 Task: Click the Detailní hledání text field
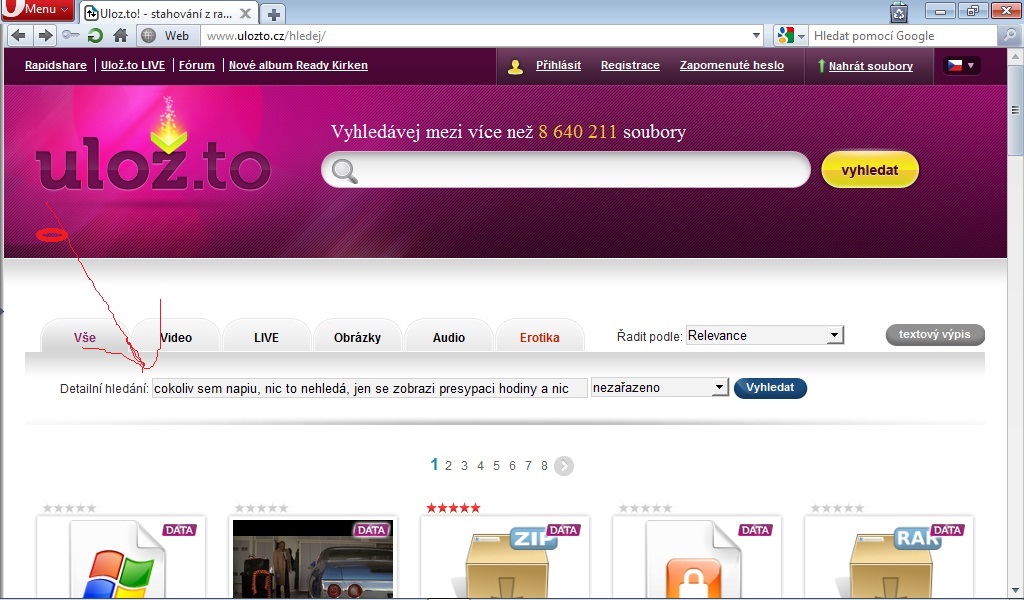pyautogui.click(x=370, y=388)
